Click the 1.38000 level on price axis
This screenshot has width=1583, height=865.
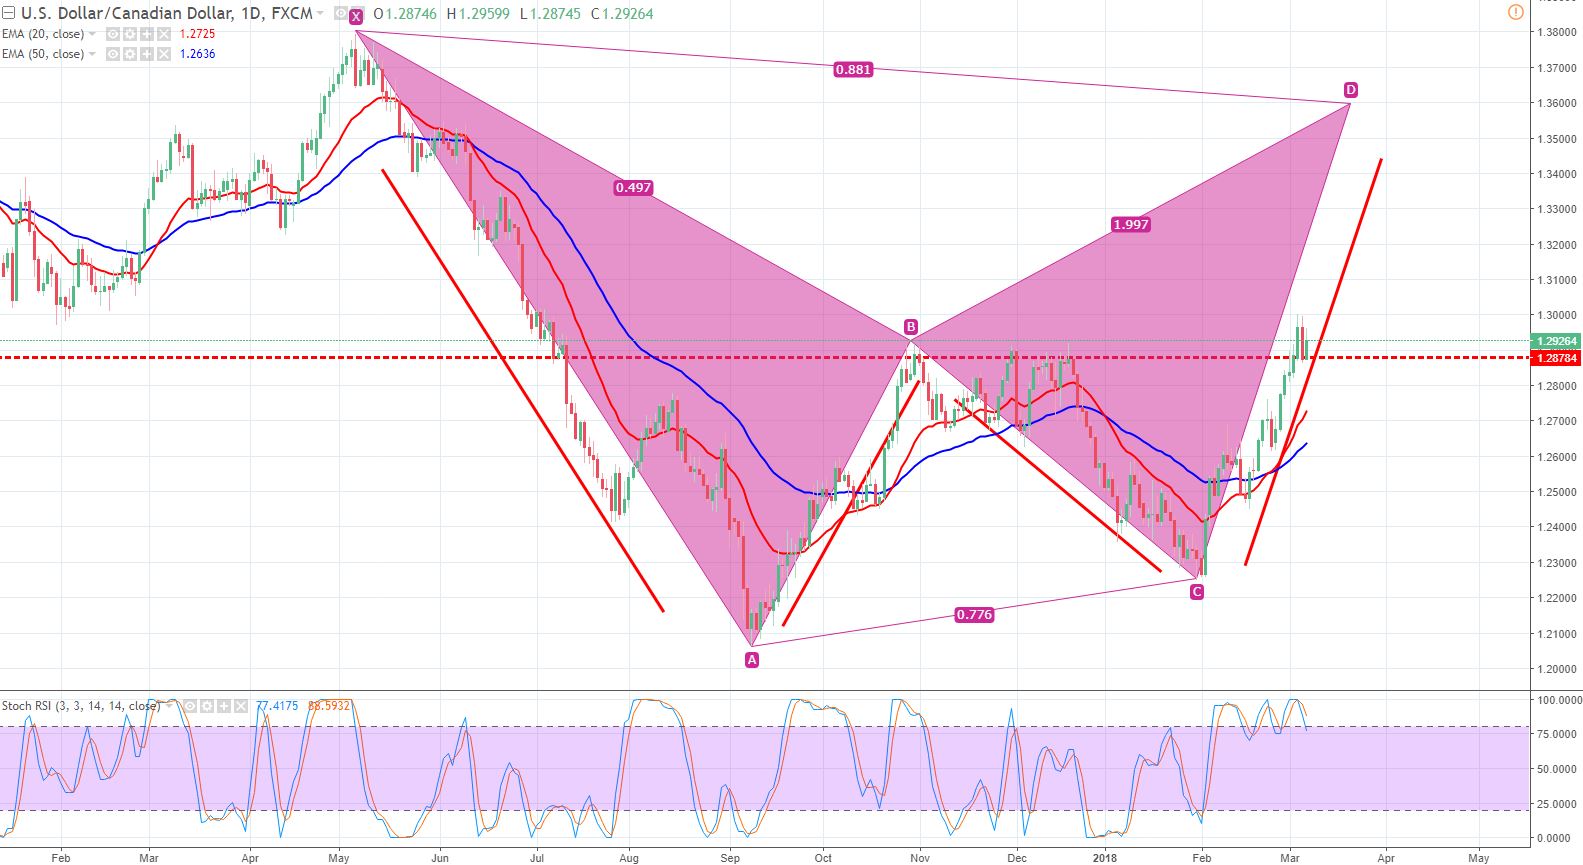click(1556, 32)
